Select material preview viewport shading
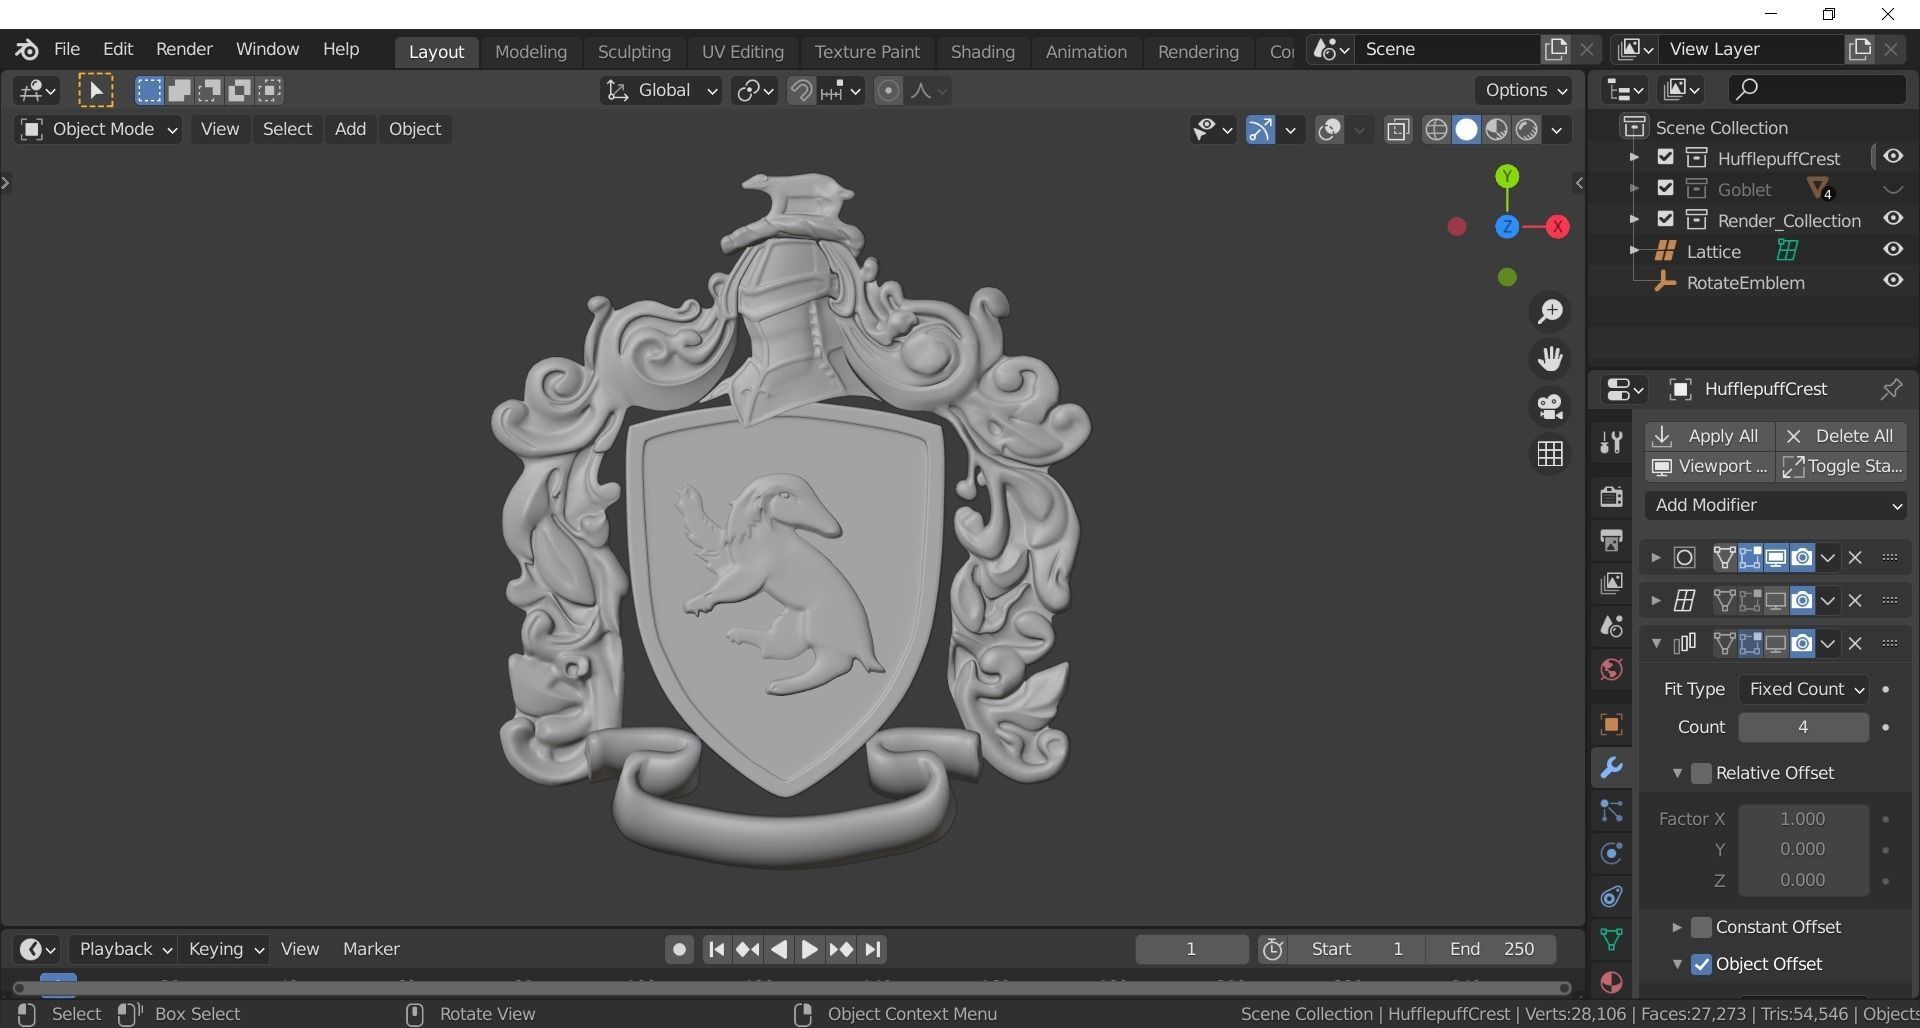 (1496, 130)
